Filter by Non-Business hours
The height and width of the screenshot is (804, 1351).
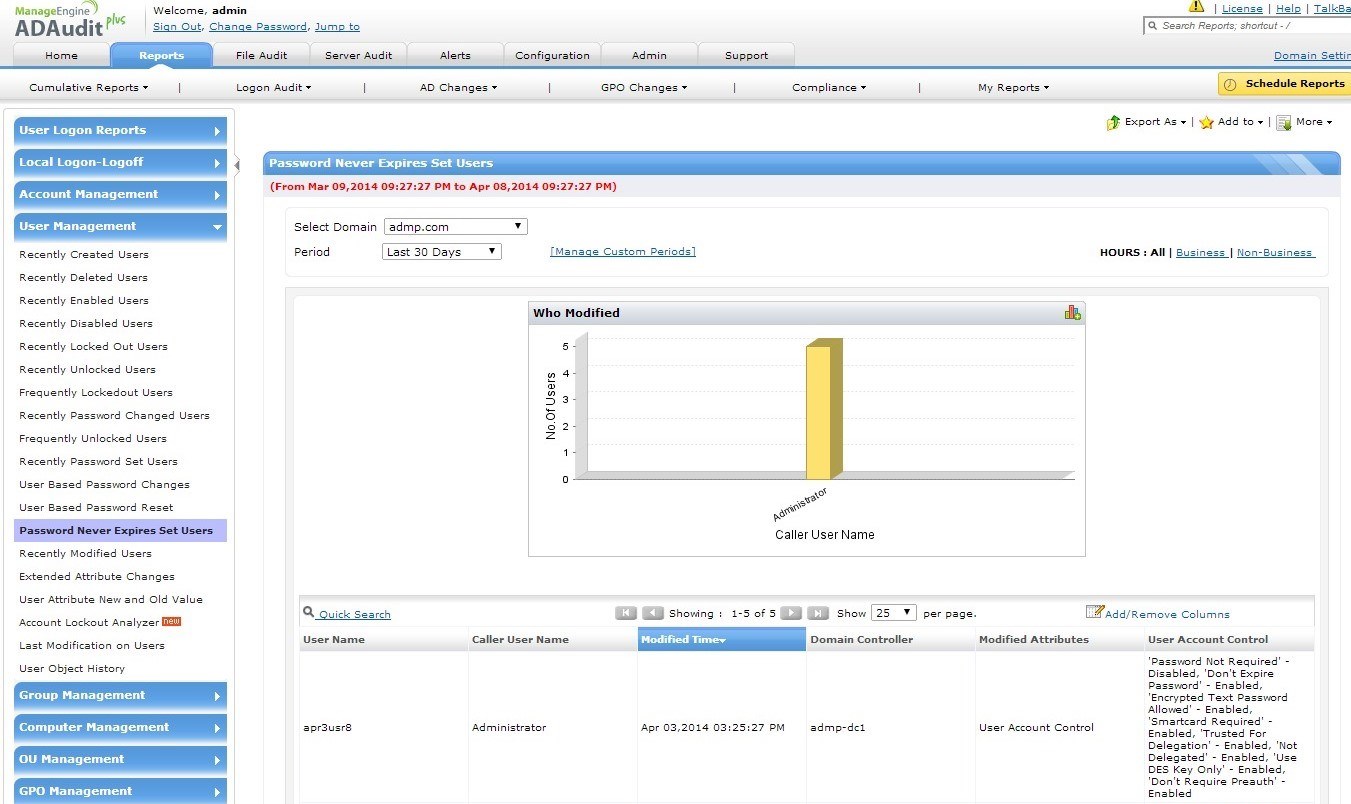point(1275,253)
